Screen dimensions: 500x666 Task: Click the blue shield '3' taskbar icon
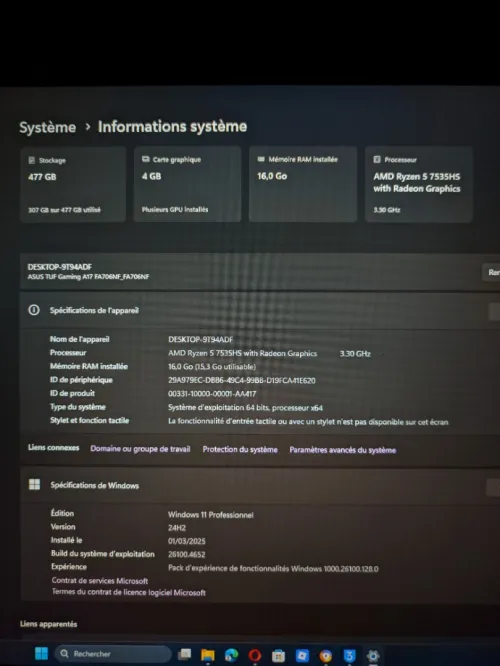(349, 656)
